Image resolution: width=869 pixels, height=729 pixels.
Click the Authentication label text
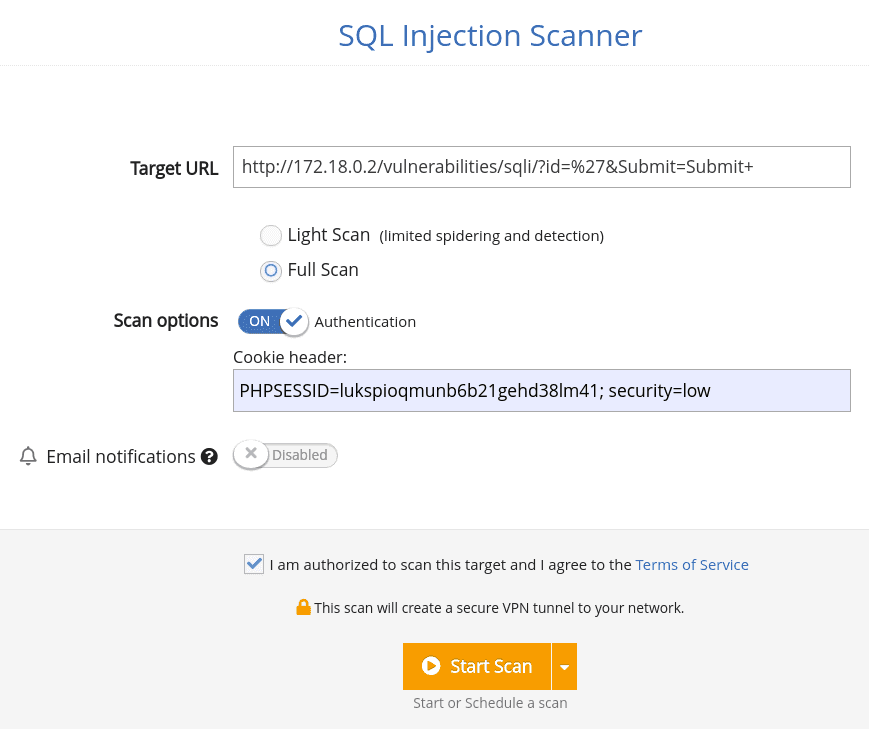[365, 321]
